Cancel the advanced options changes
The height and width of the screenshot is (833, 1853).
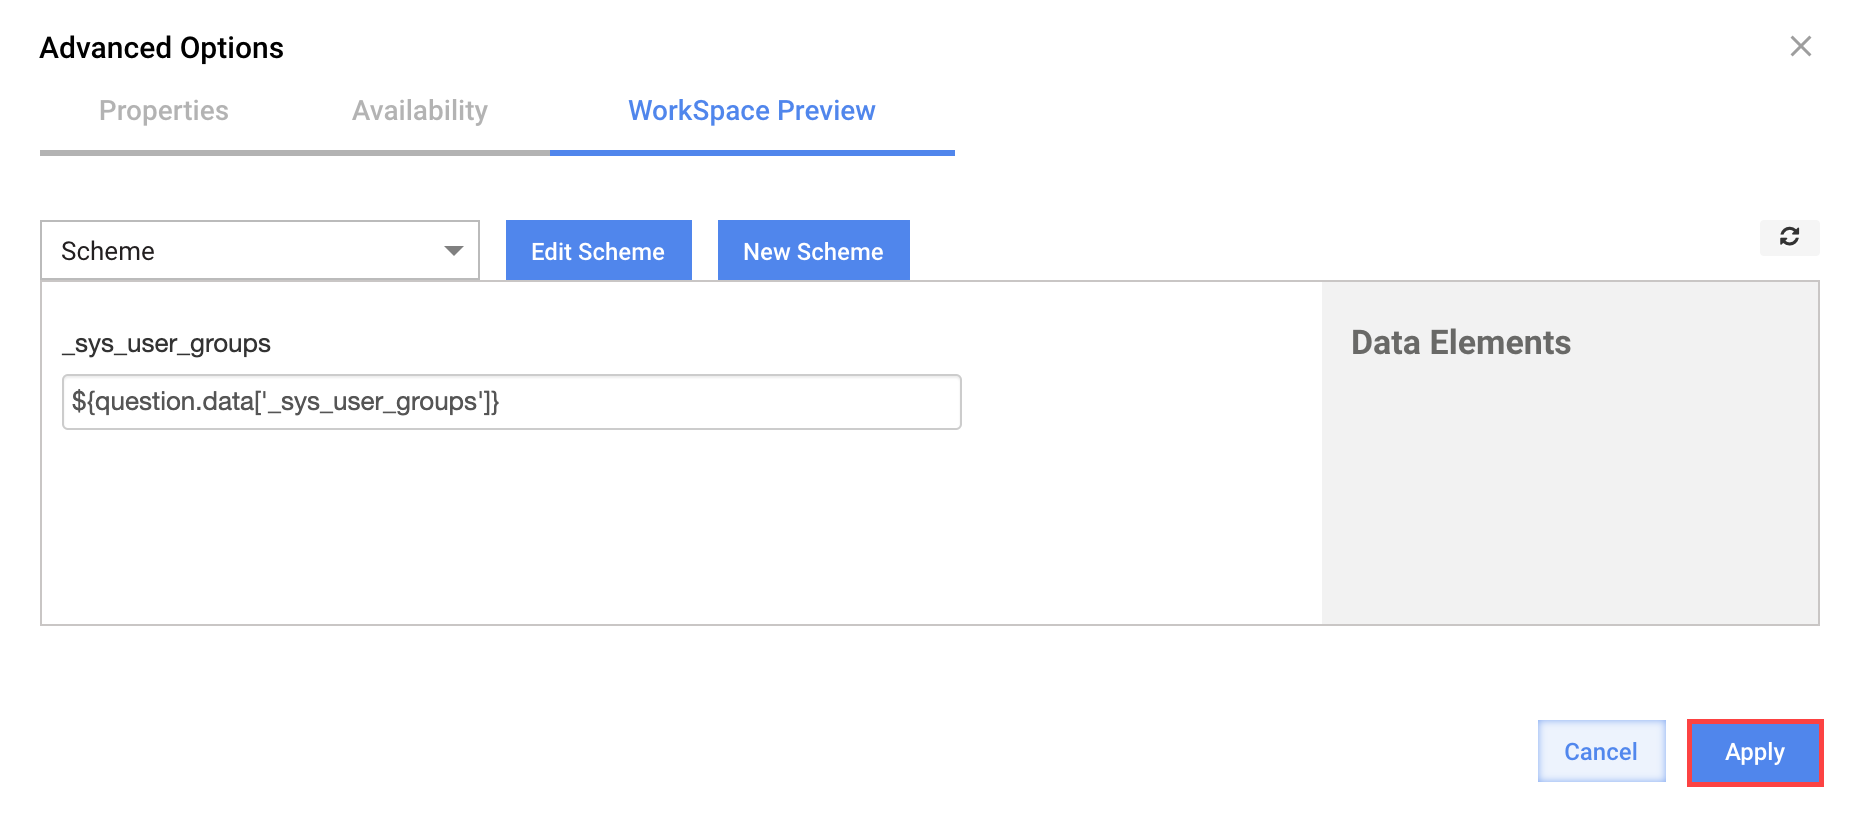(1601, 751)
